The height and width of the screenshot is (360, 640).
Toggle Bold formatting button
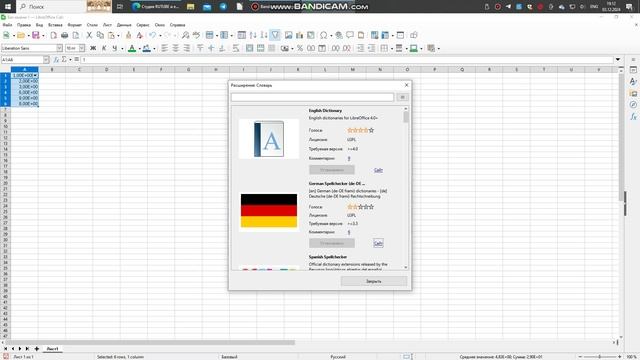click(93, 48)
